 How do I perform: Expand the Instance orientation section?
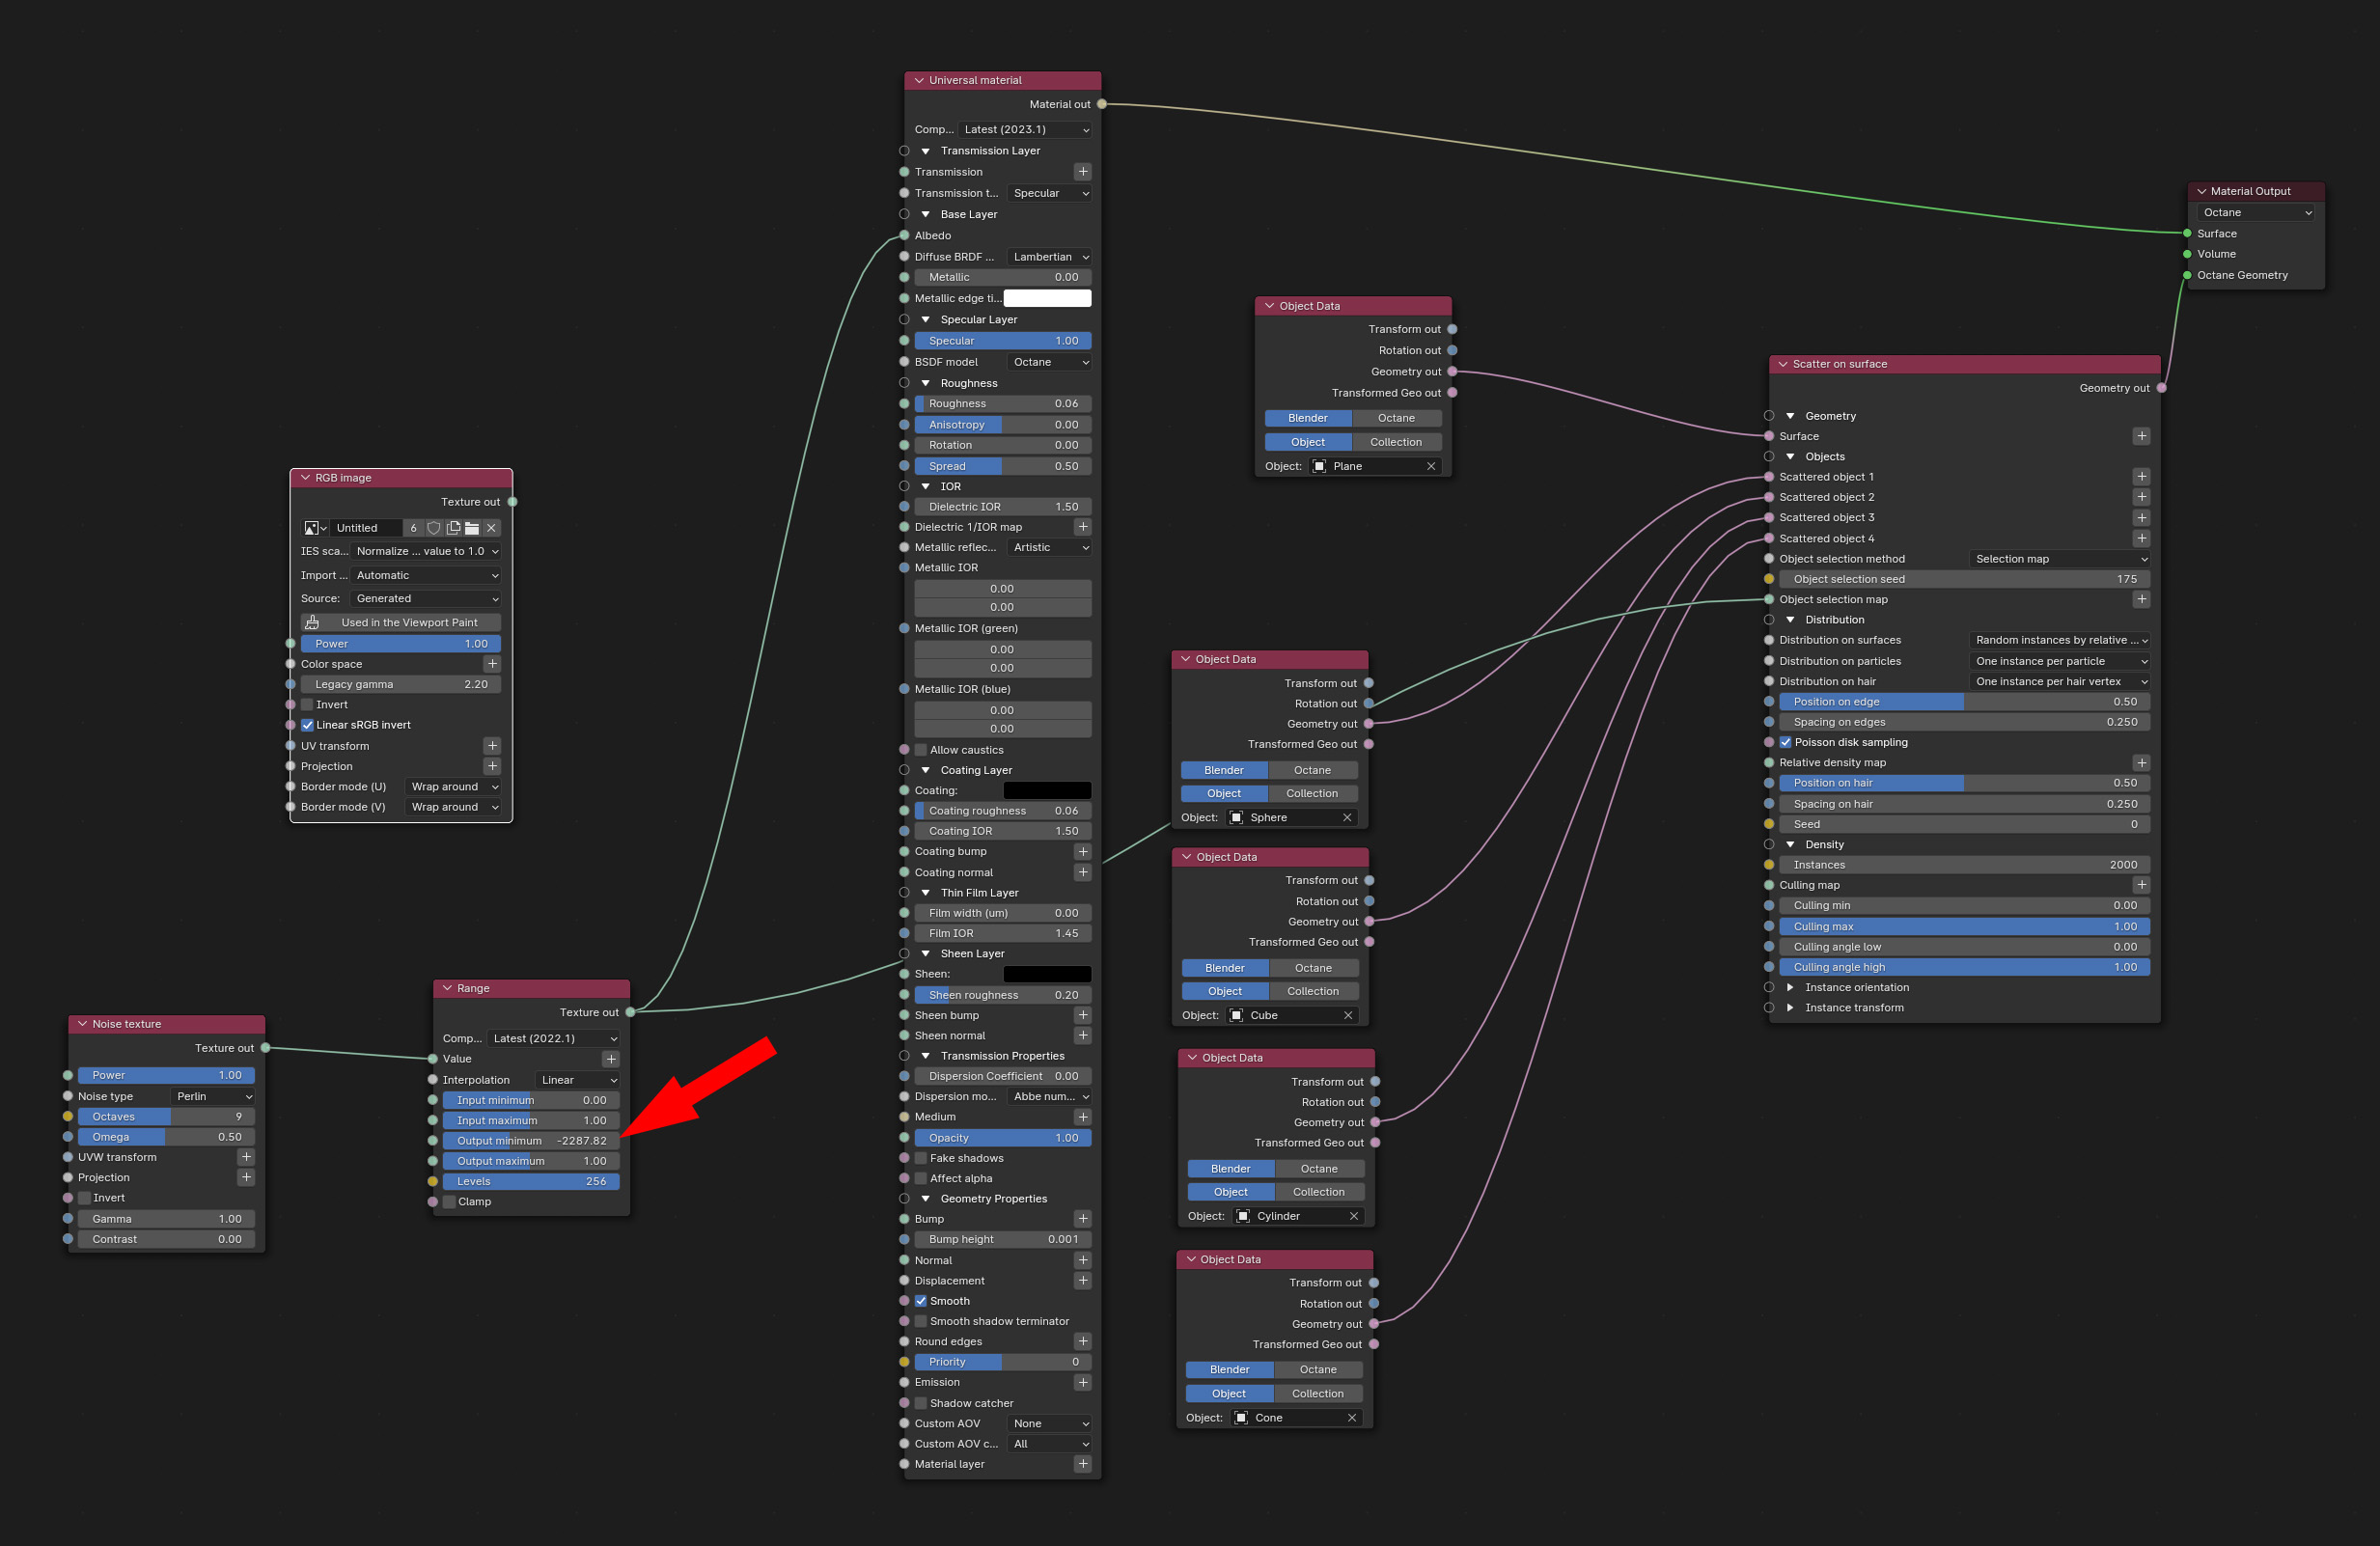(x=1790, y=988)
